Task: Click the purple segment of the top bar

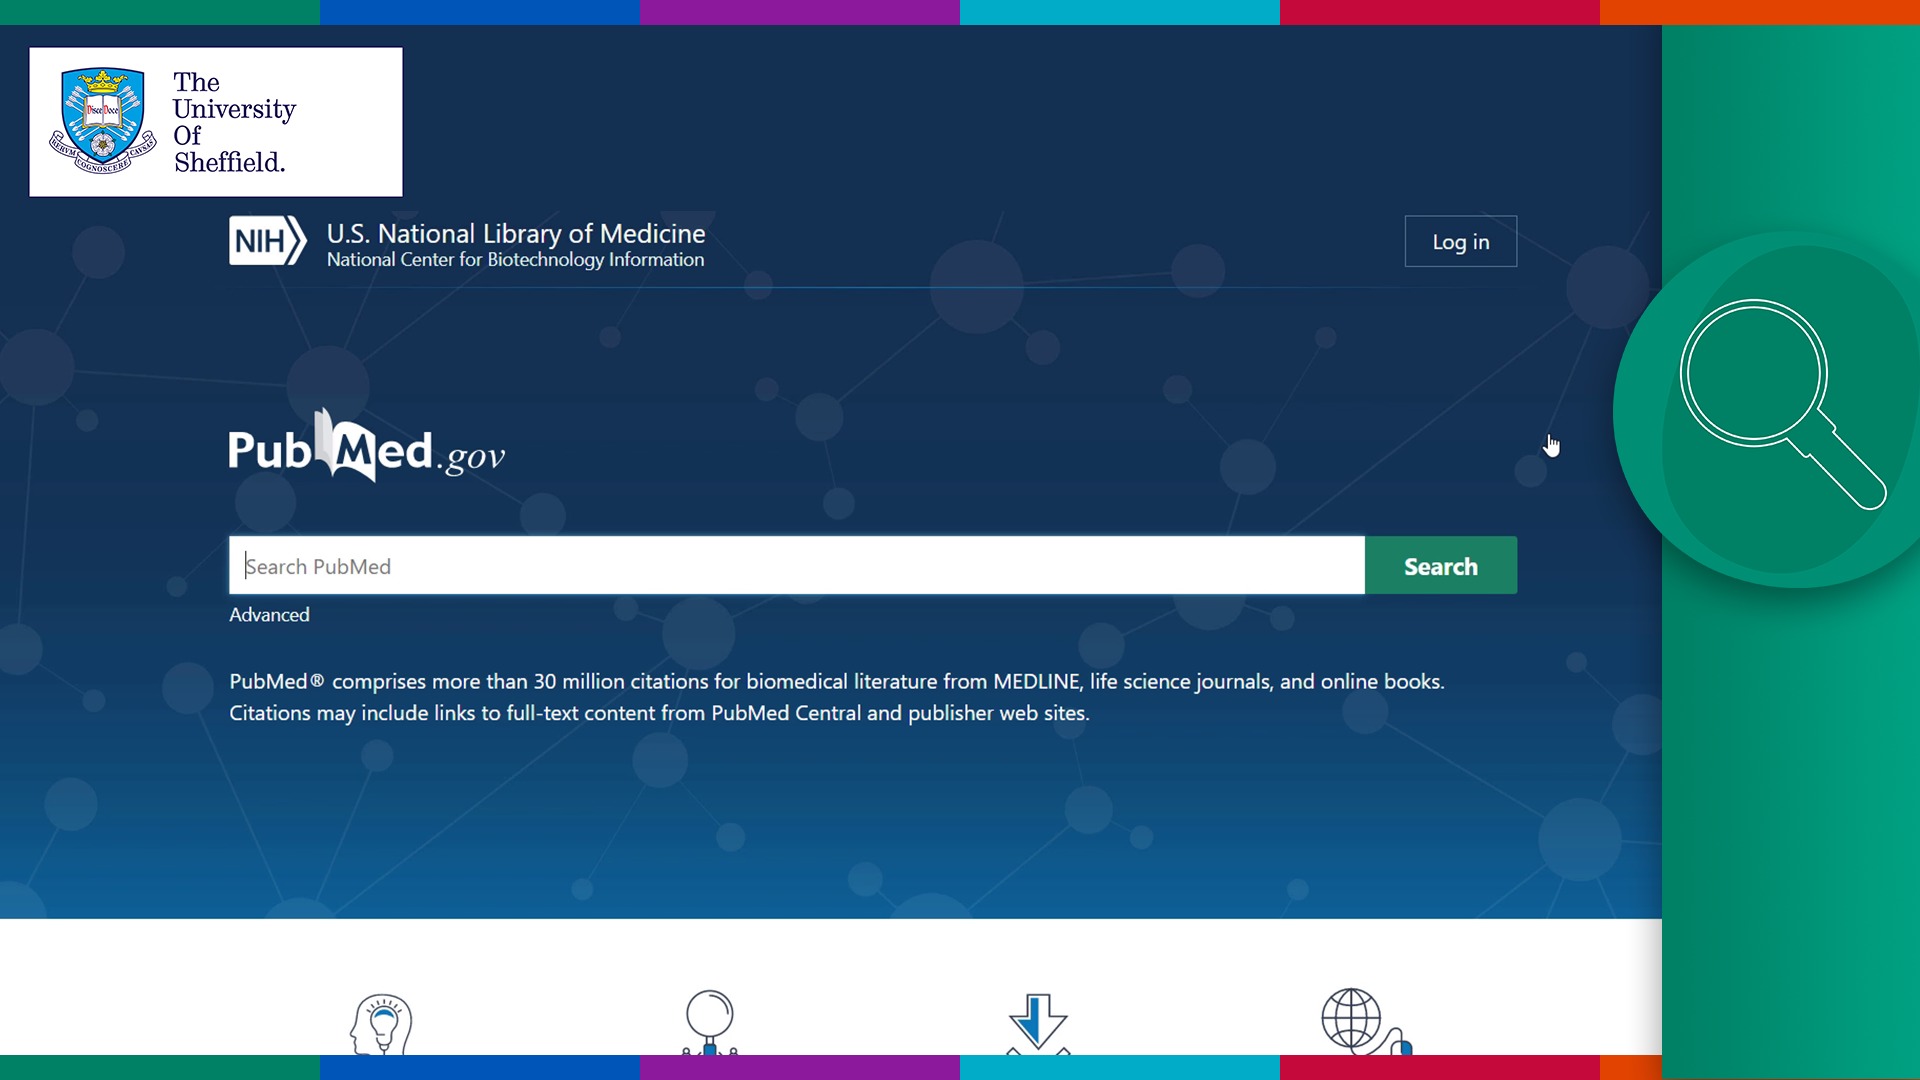Action: point(799,12)
